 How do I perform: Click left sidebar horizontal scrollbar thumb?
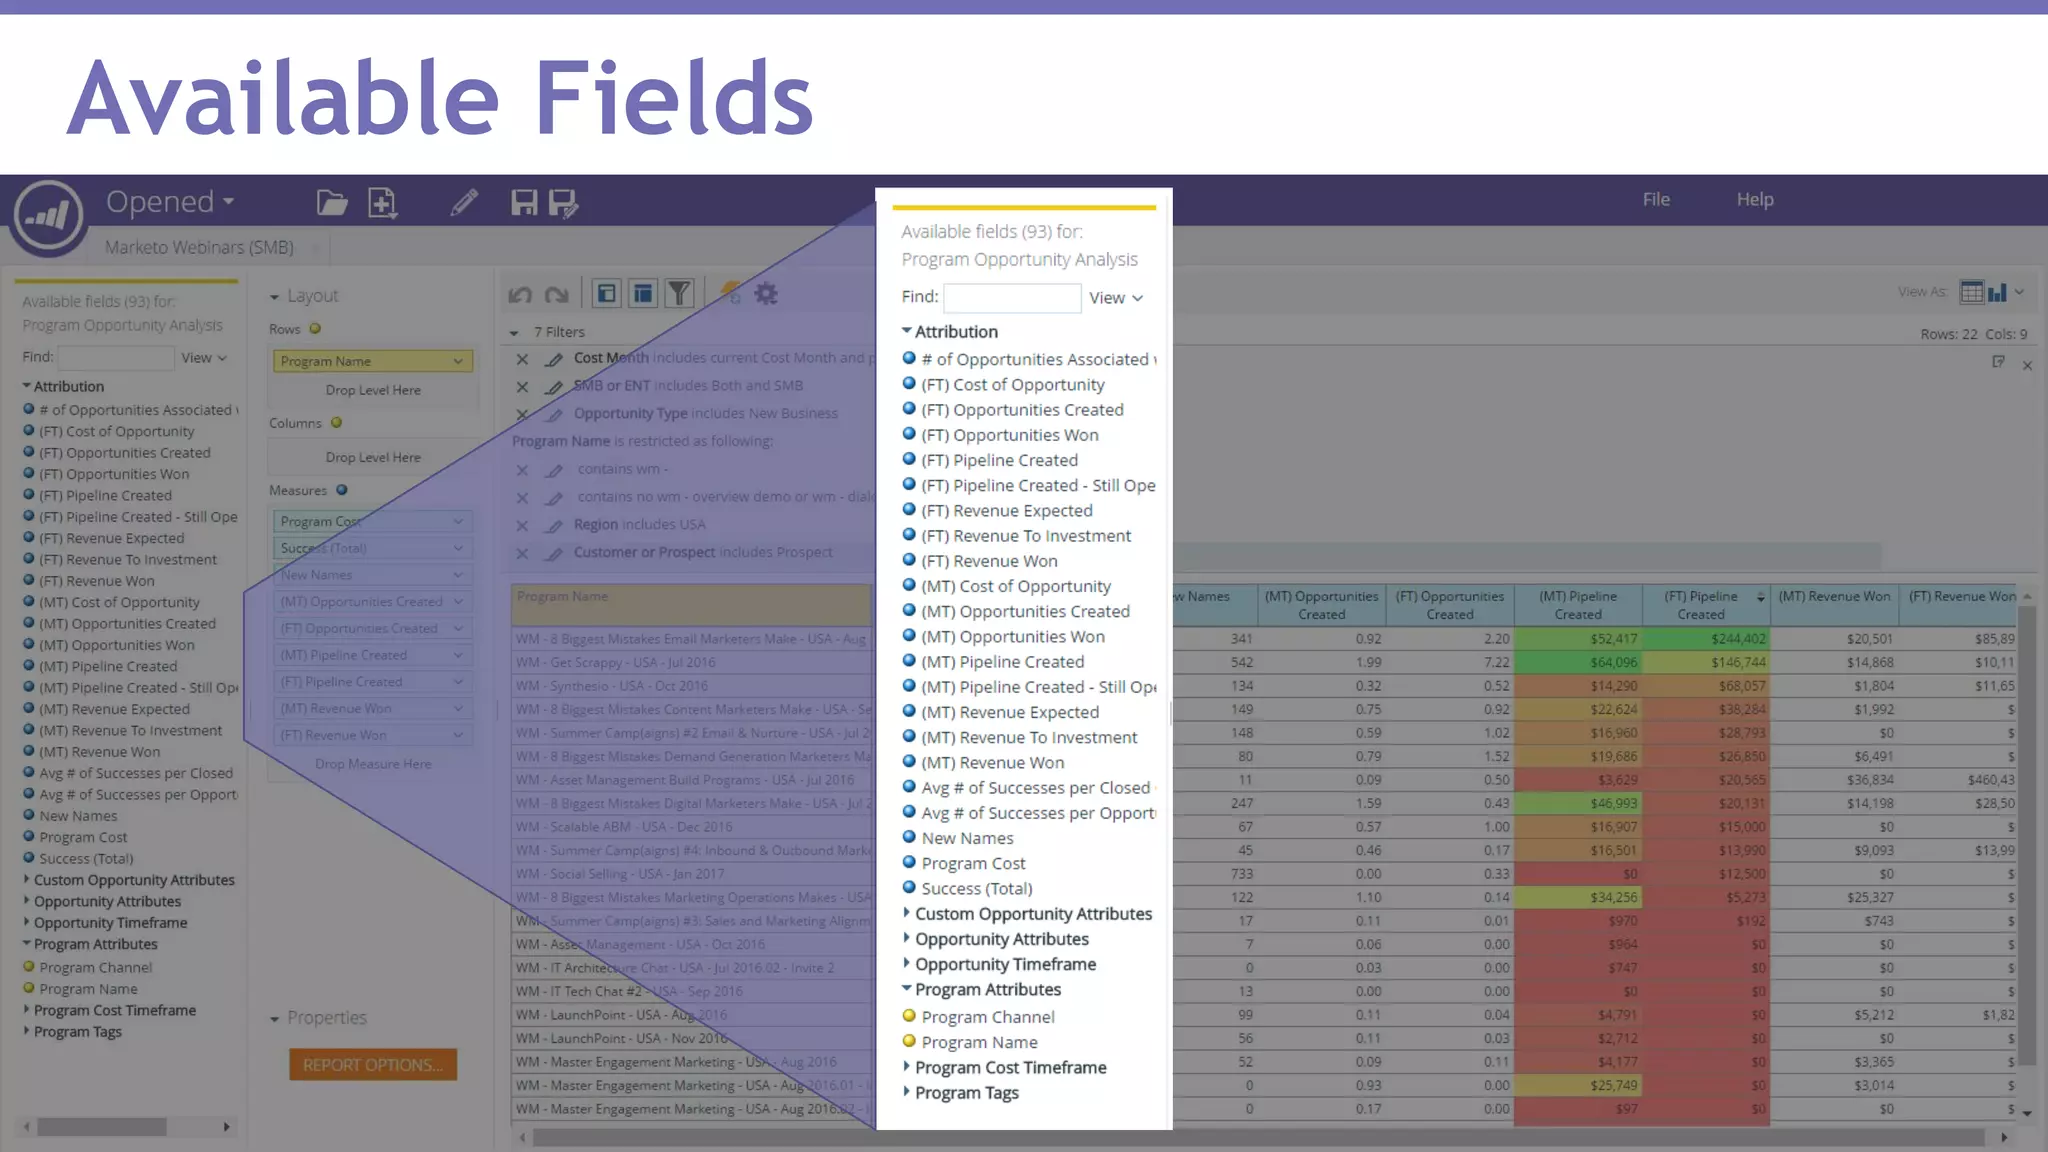tap(102, 1127)
